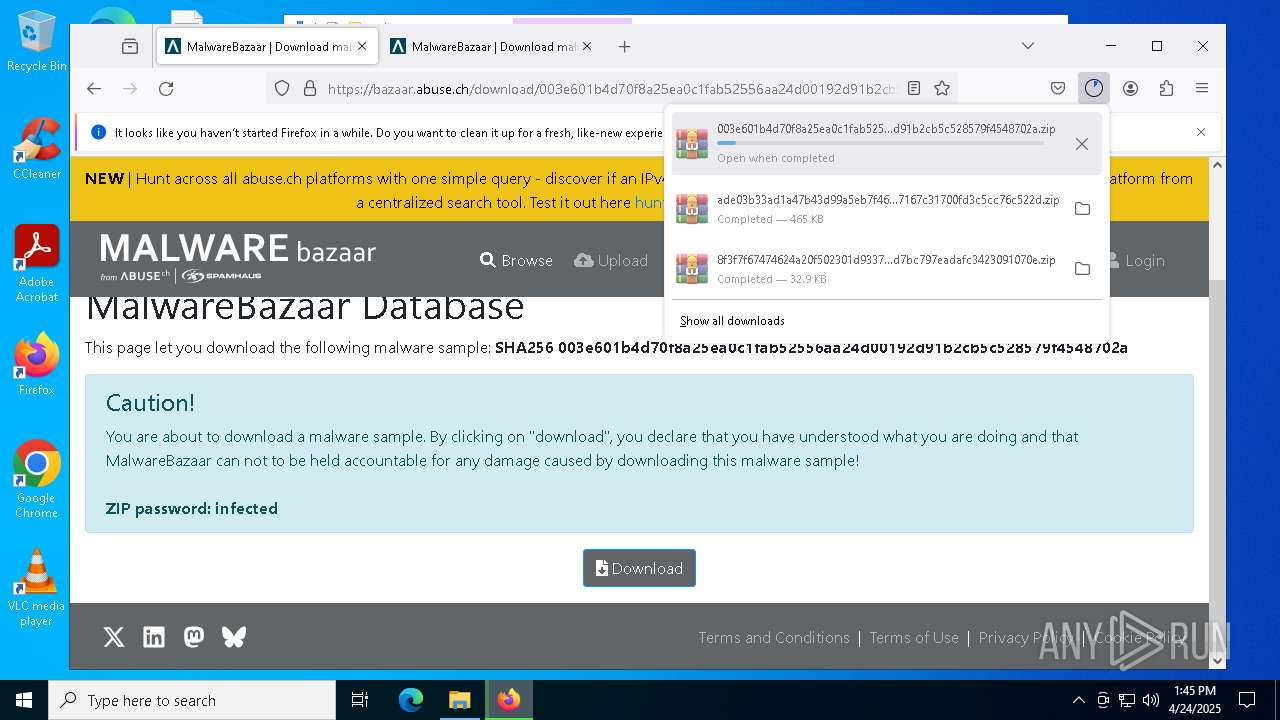Bookmark this page with star icon
This screenshot has height=720, width=1280.
[942, 88]
